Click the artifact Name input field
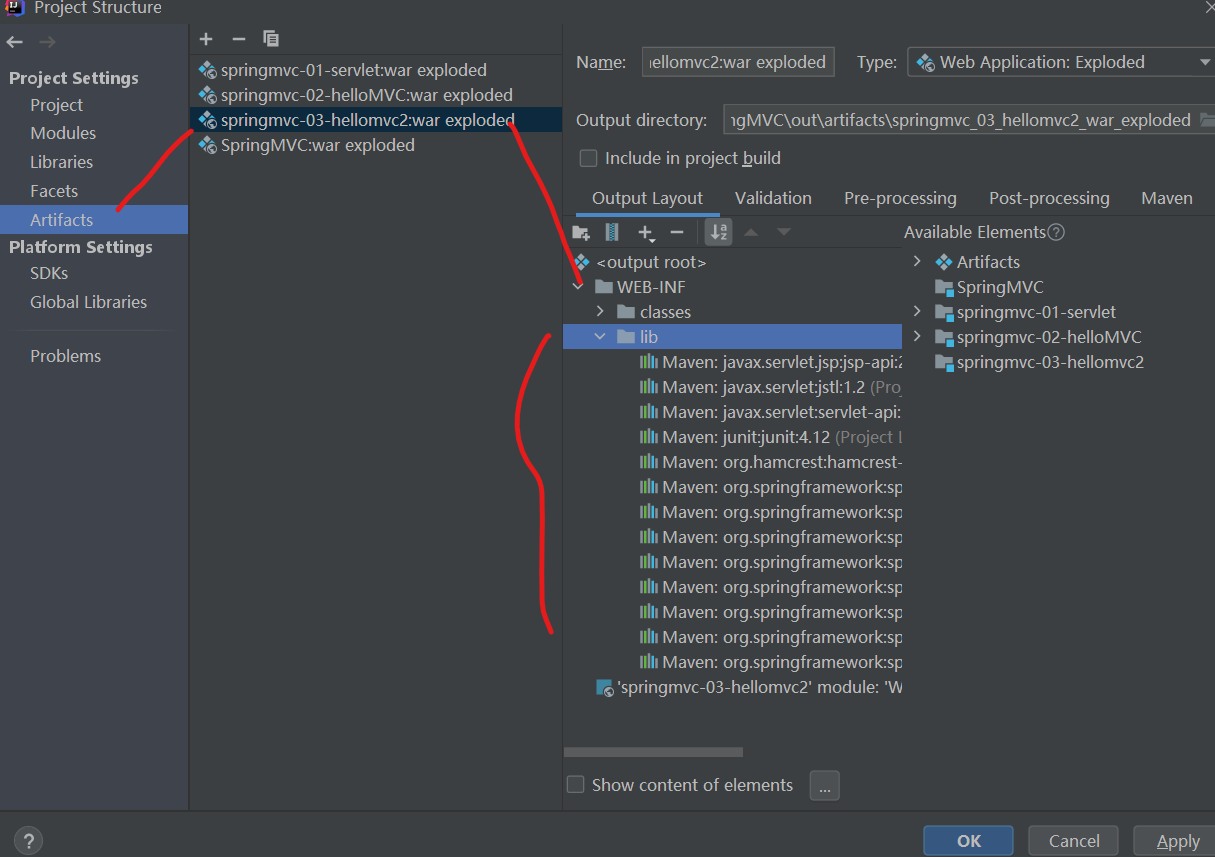Image resolution: width=1215 pixels, height=857 pixels. [x=738, y=62]
